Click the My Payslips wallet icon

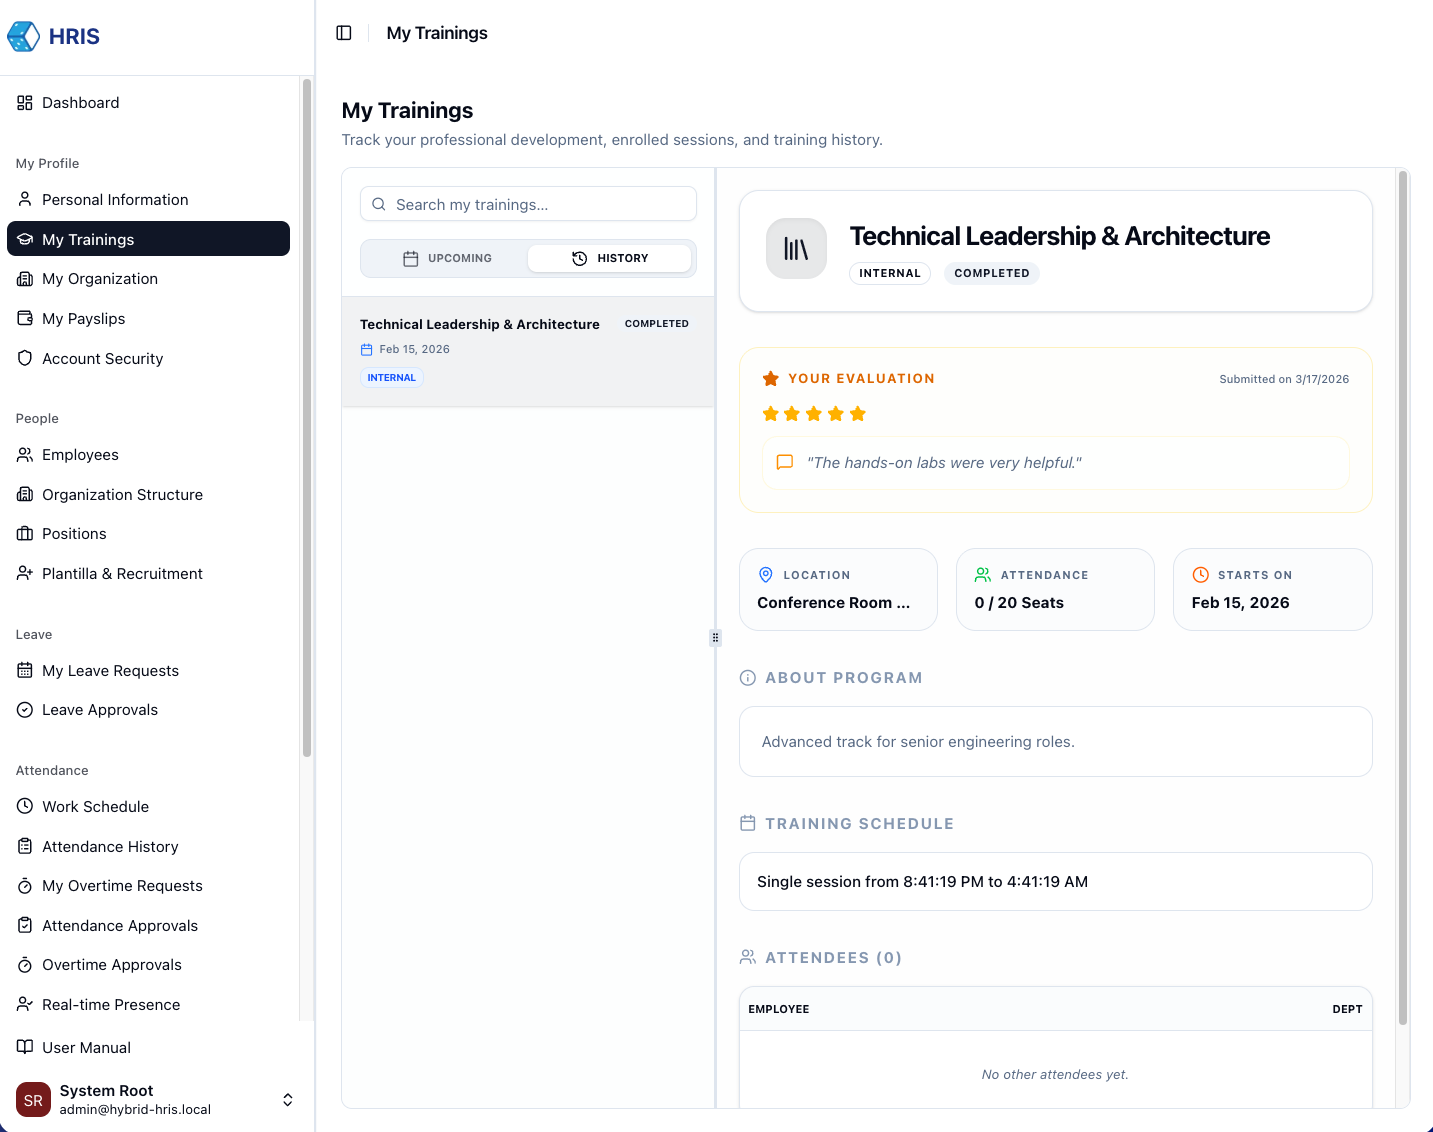pyautogui.click(x=25, y=319)
